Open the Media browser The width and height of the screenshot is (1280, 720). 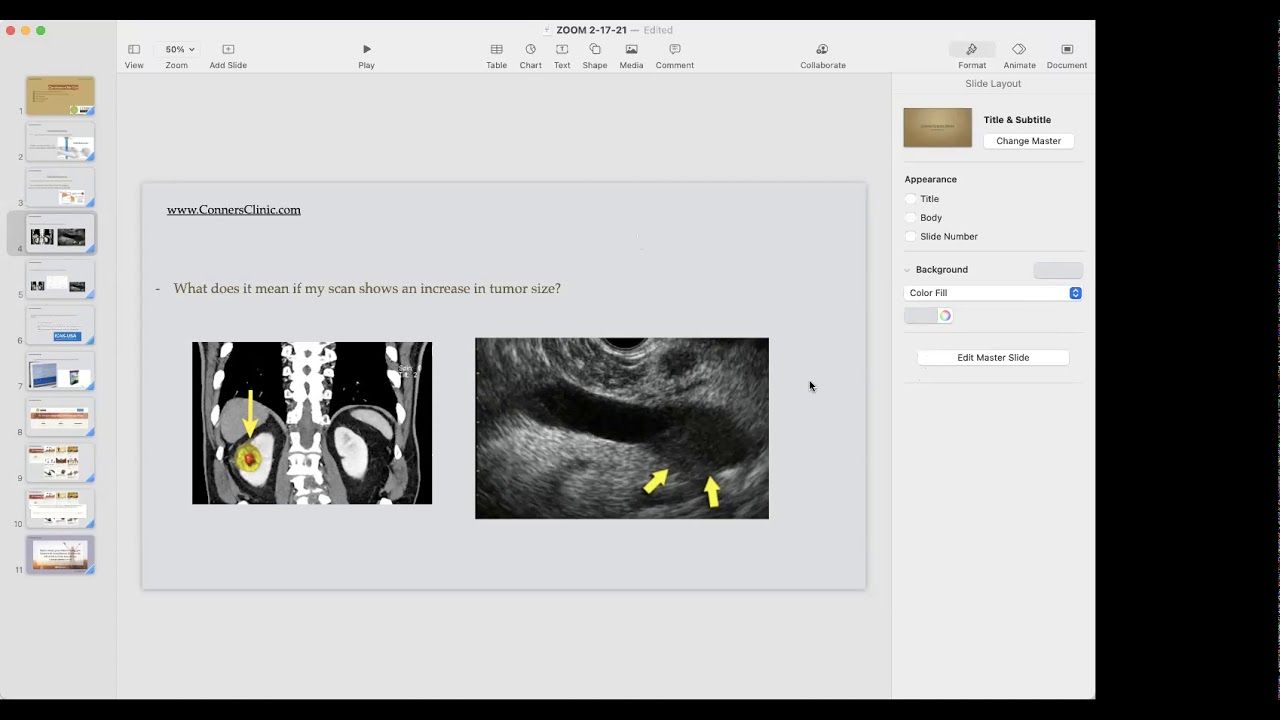[631, 49]
